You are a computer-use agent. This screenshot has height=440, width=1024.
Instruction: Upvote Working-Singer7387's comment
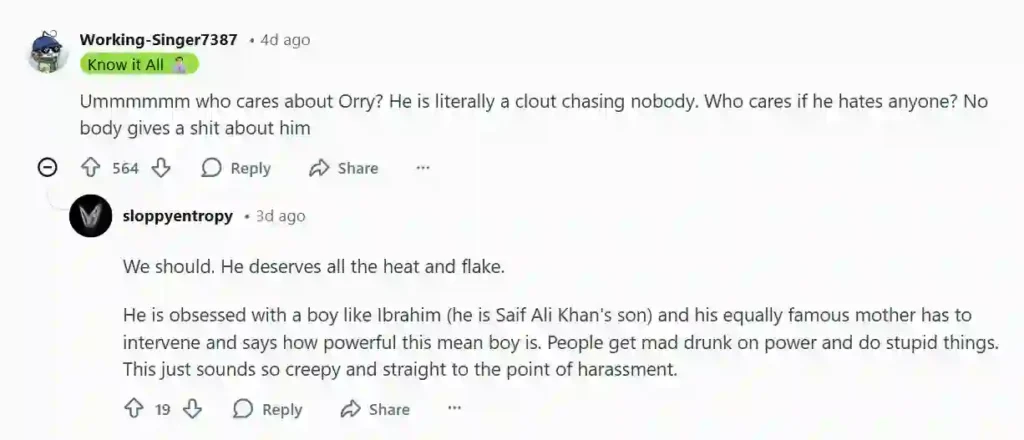point(90,168)
